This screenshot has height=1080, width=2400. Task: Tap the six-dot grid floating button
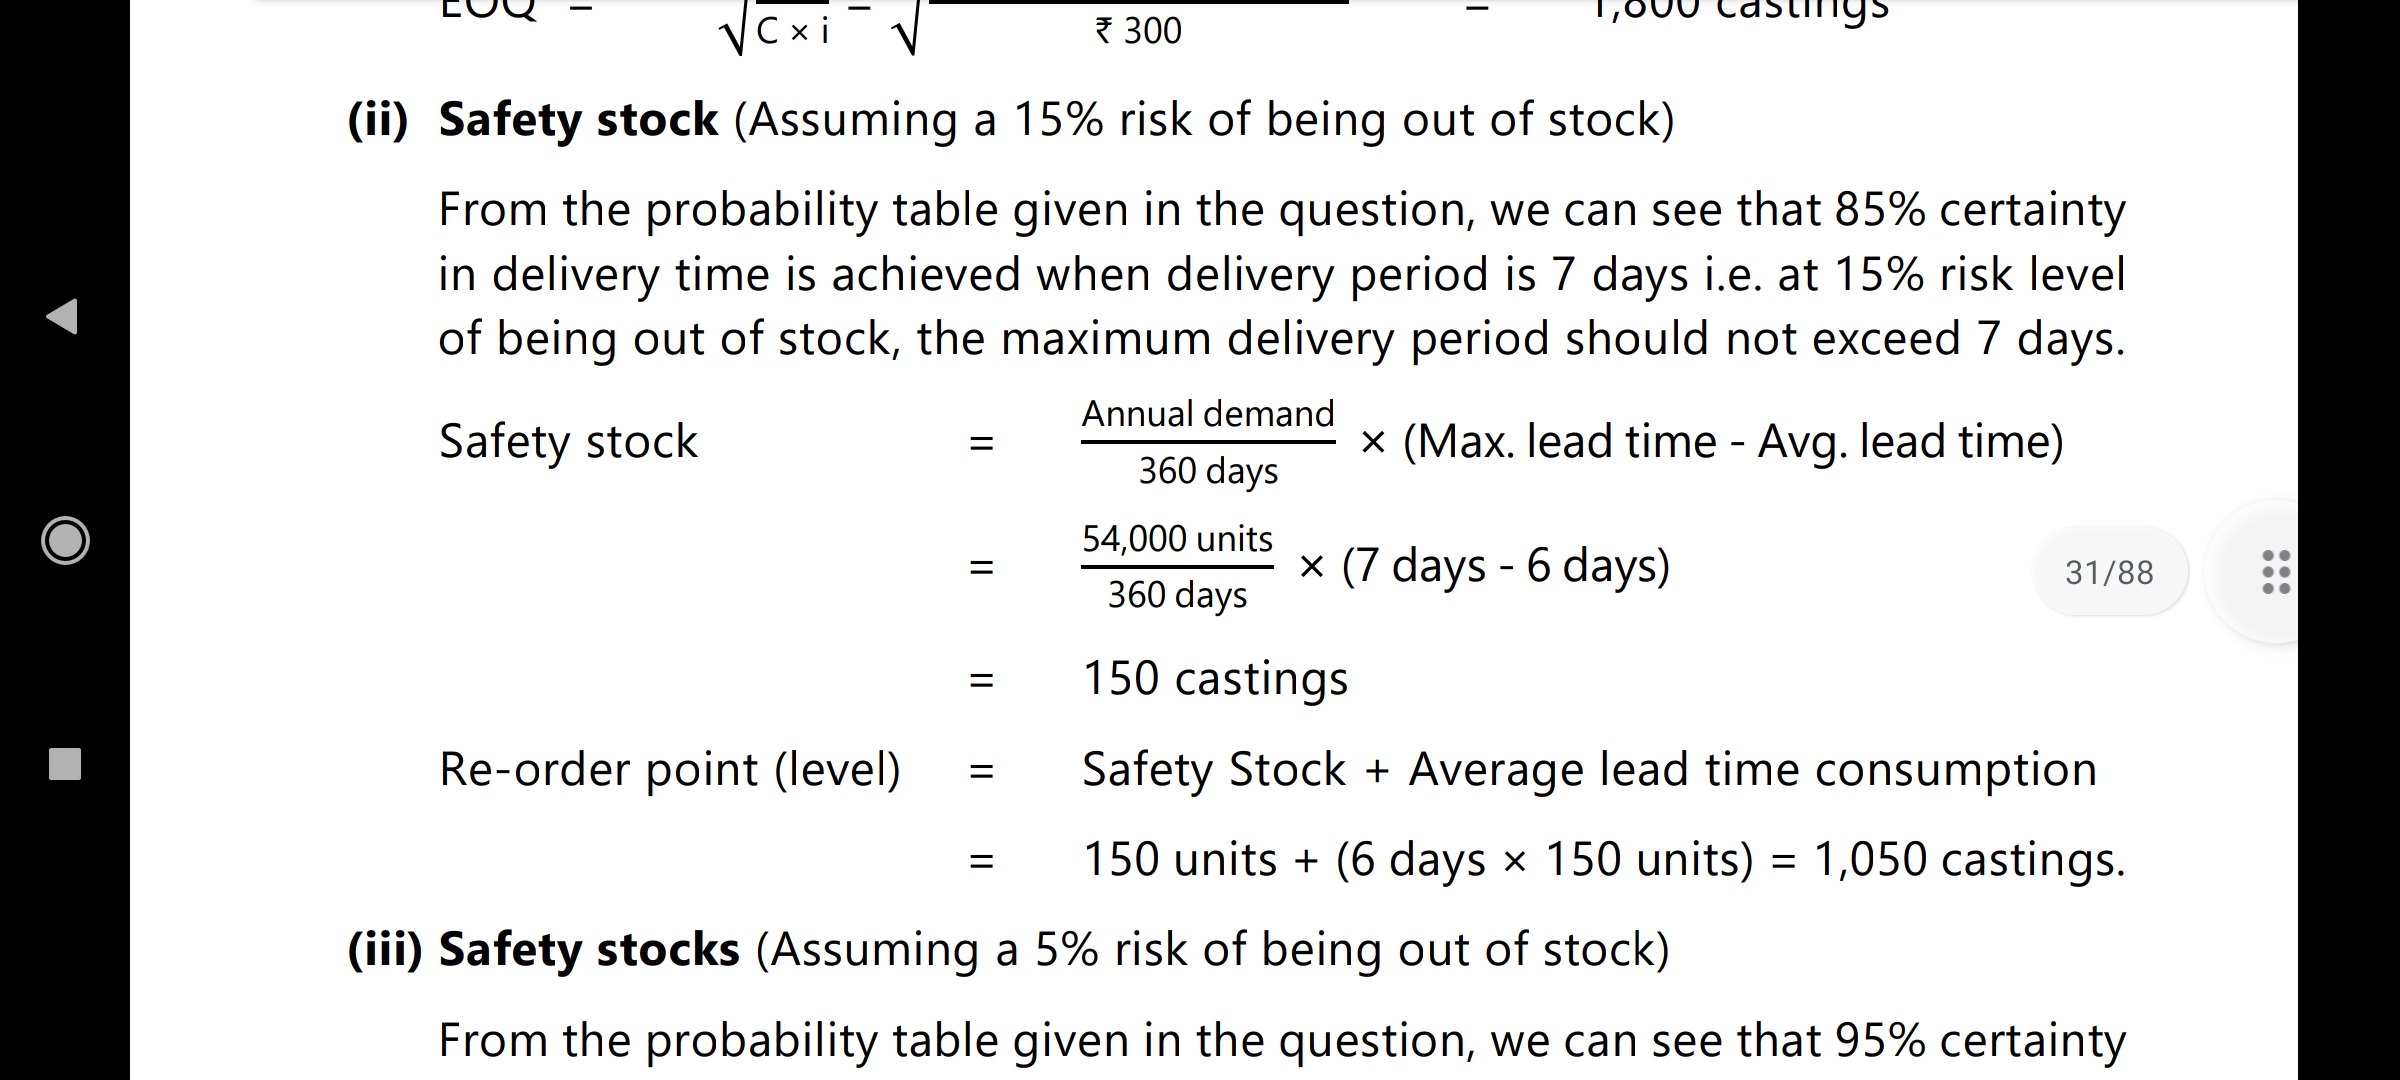(x=2276, y=572)
